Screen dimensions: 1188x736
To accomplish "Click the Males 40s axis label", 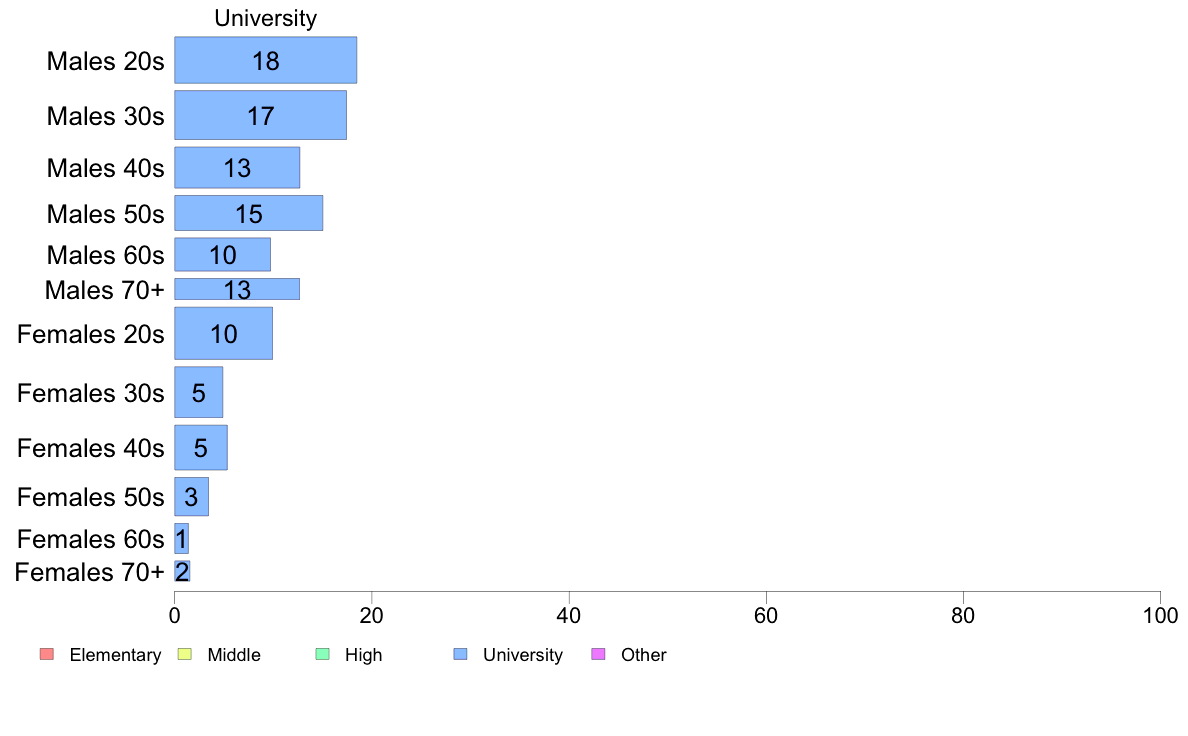I will click(x=105, y=168).
